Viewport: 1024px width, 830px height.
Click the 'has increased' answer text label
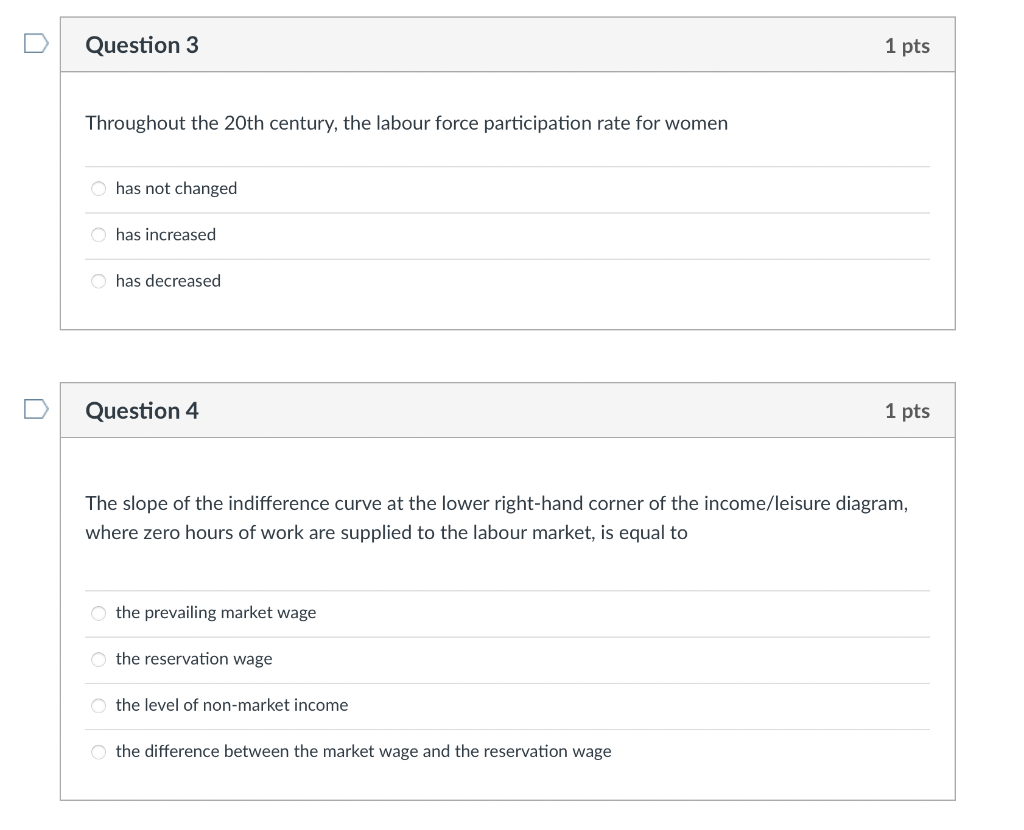[166, 234]
